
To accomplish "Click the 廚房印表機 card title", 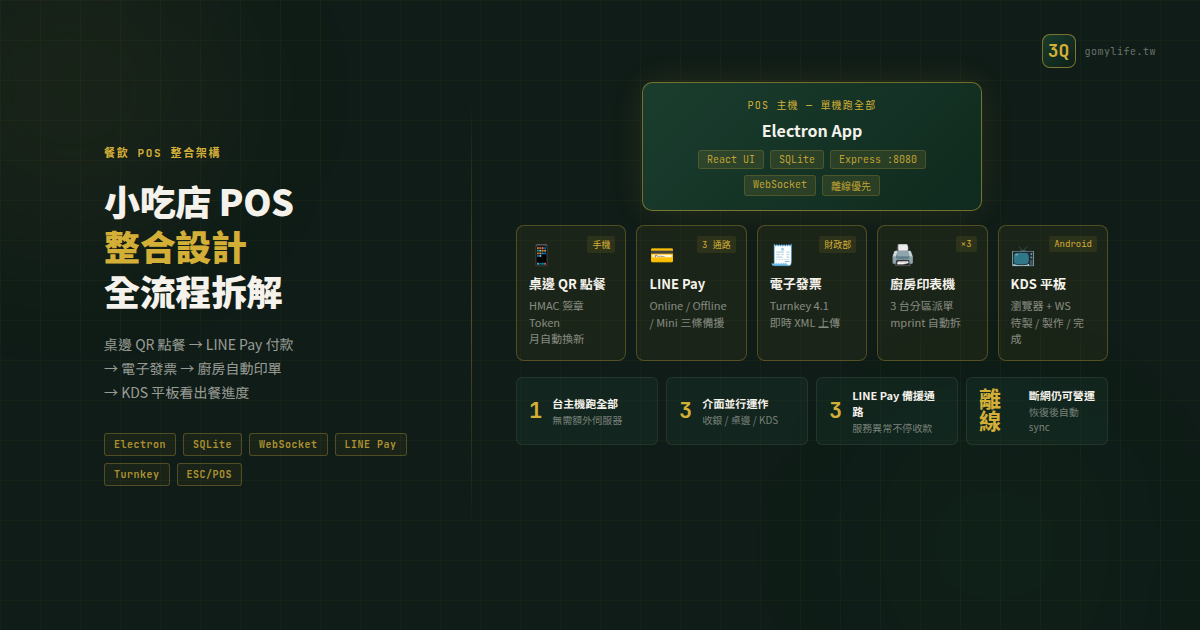I will pos(922,284).
